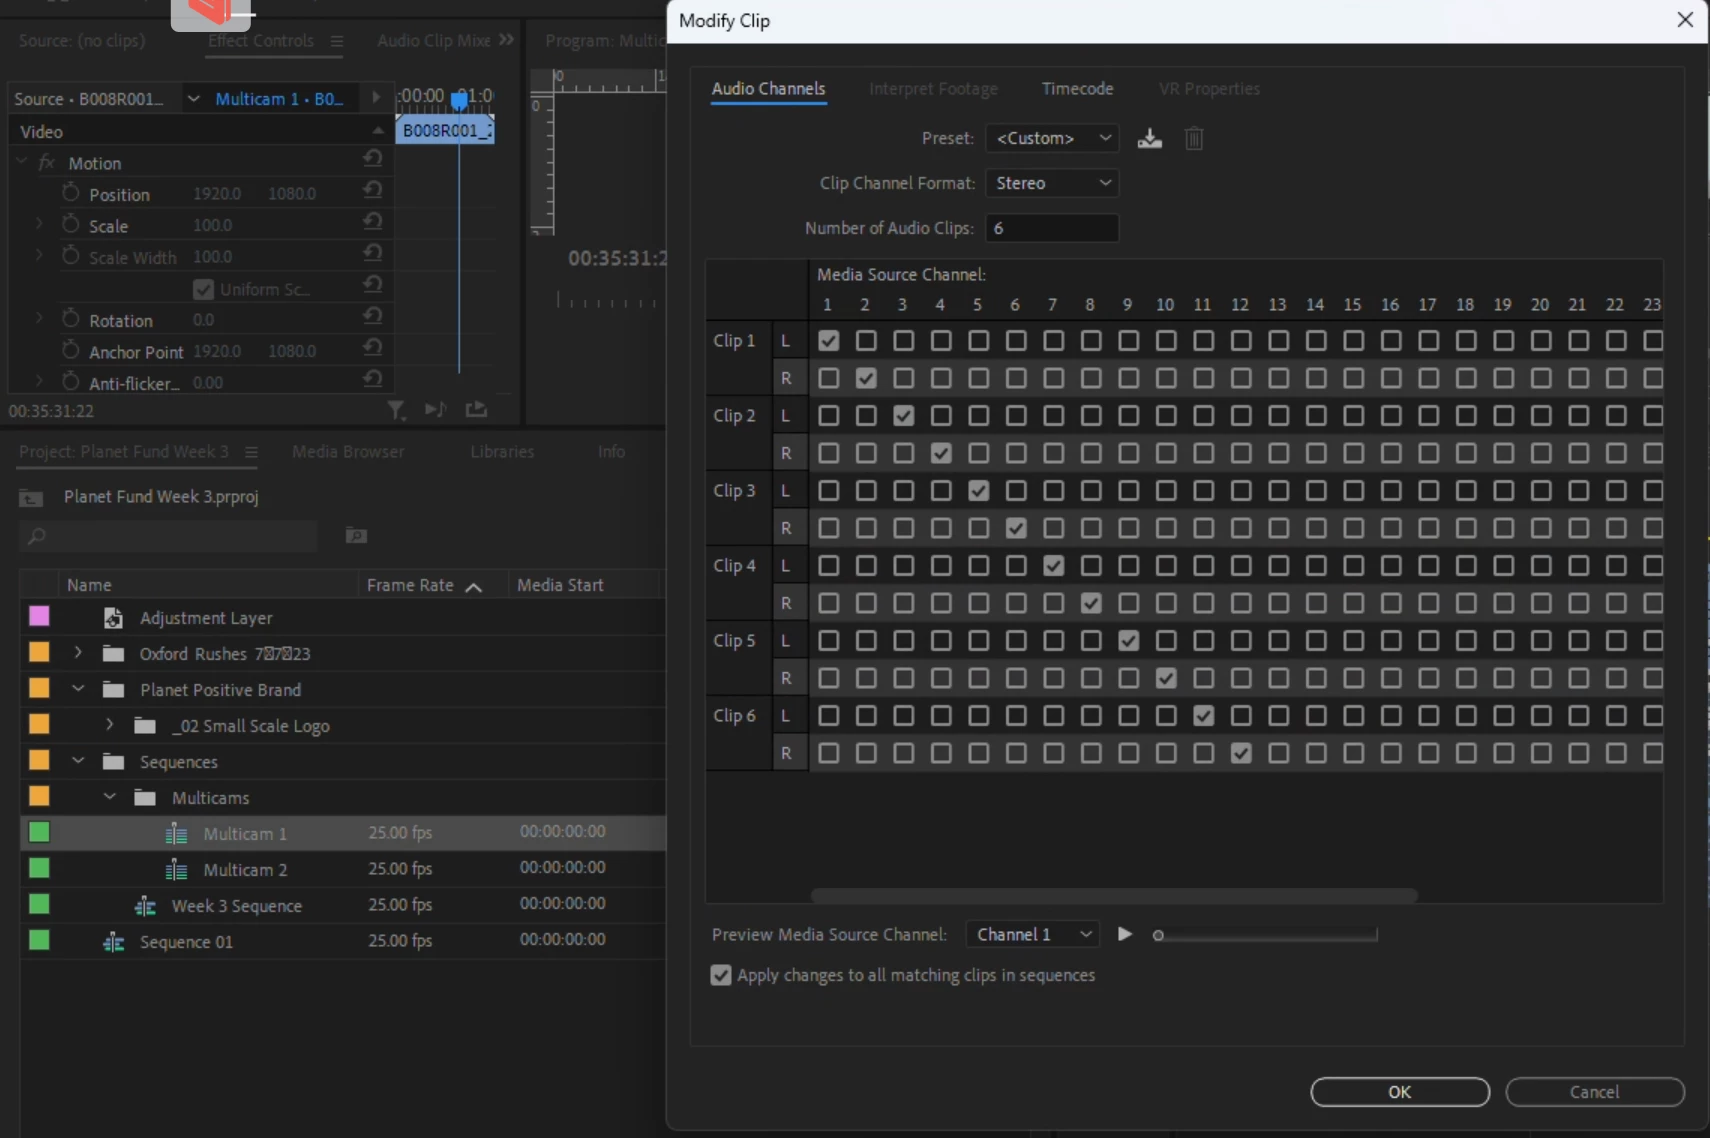1710x1138 pixels.
Task: Save the audio channel preset
Action: coord(1150,138)
